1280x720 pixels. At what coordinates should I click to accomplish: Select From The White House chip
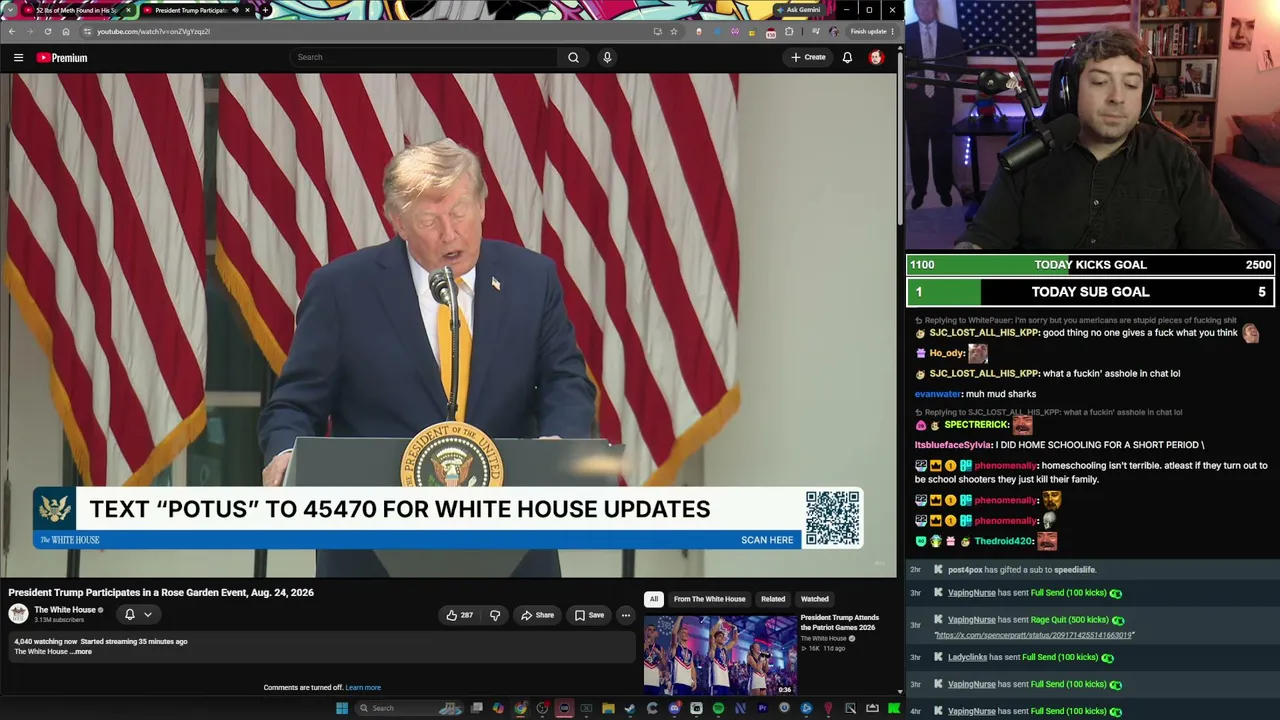pyautogui.click(x=709, y=599)
